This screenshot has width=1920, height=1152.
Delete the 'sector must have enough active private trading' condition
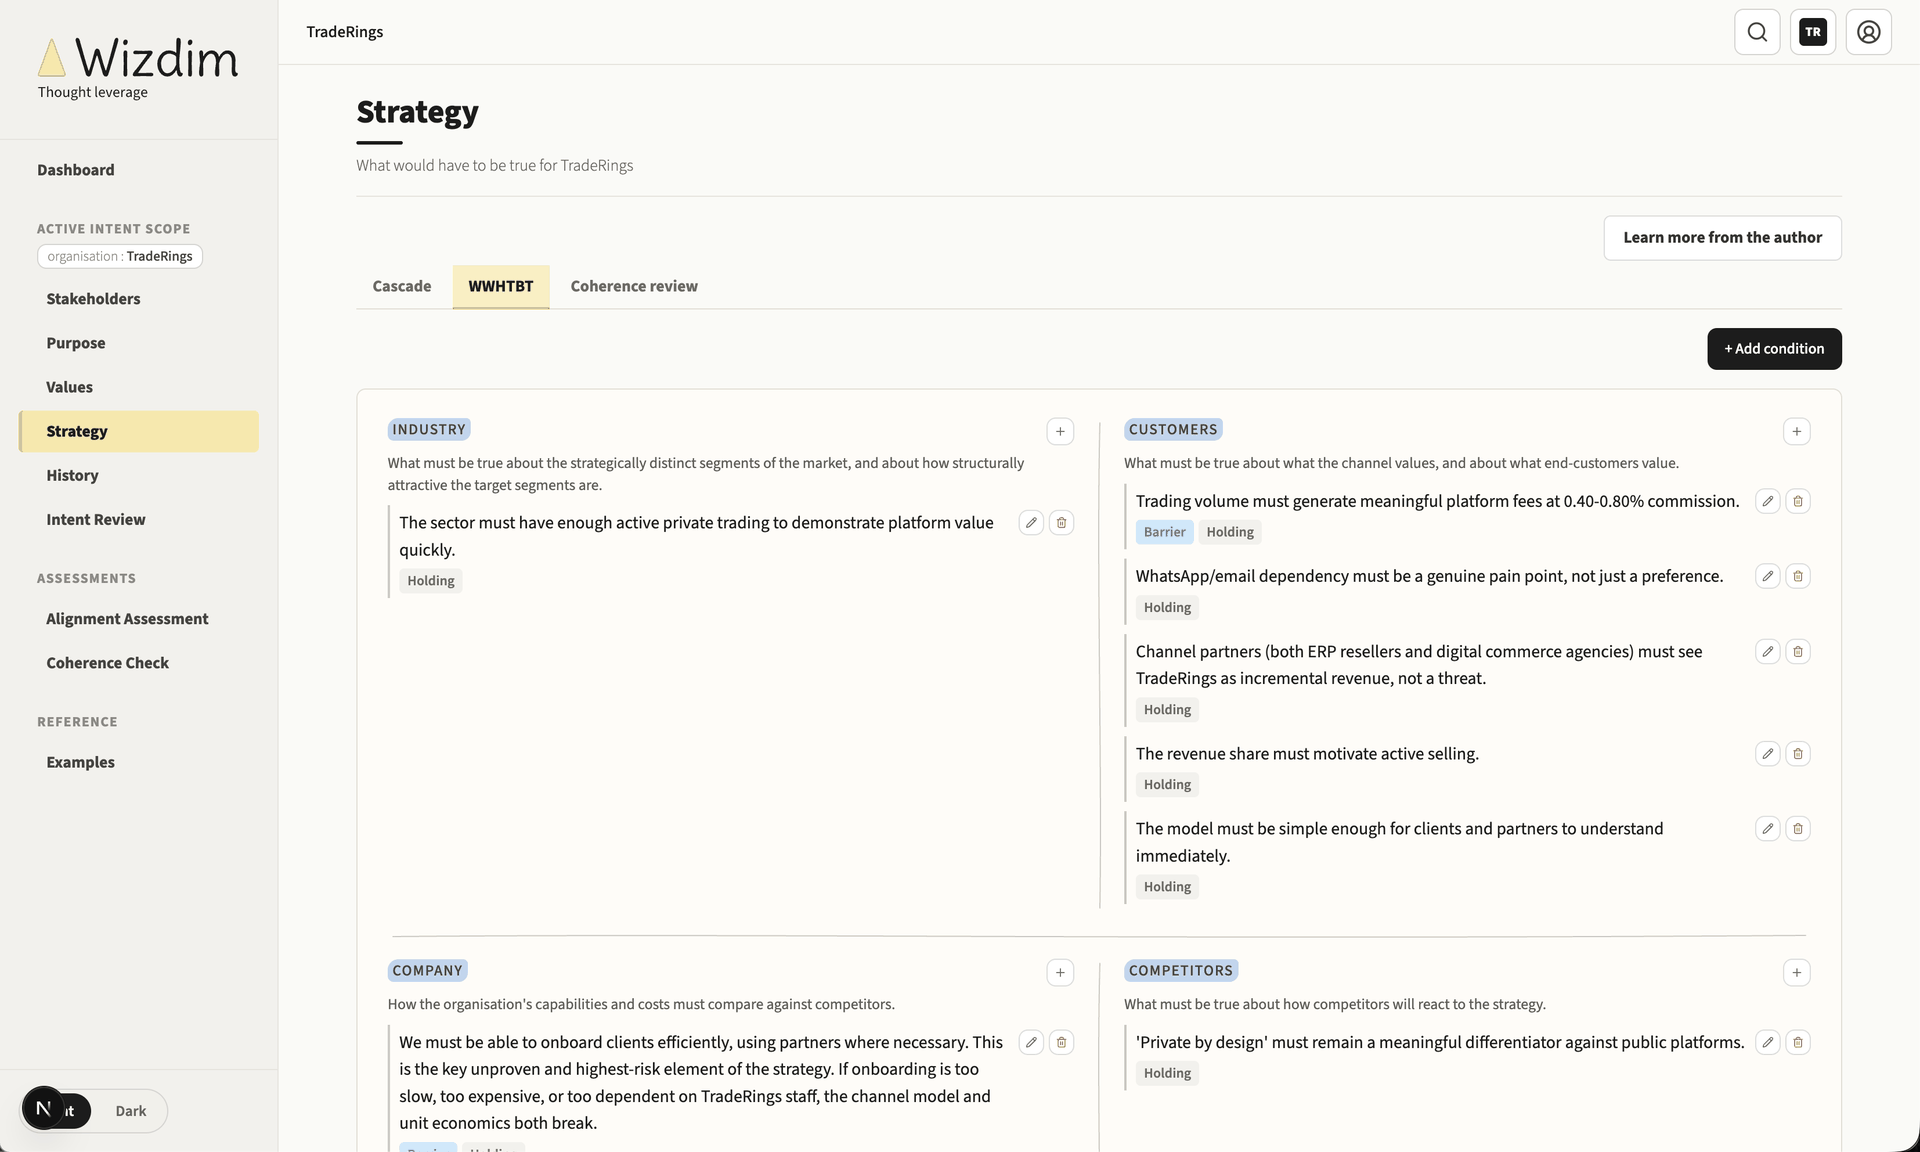coord(1062,522)
